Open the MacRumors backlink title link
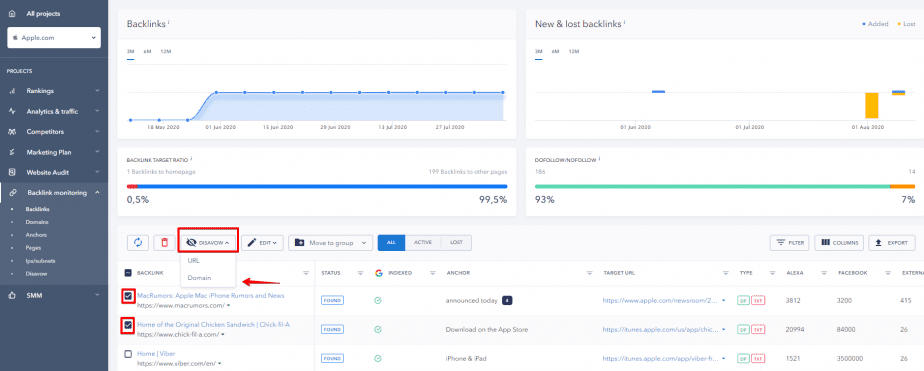The height and width of the screenshot is (371, 924). point(210,296)
